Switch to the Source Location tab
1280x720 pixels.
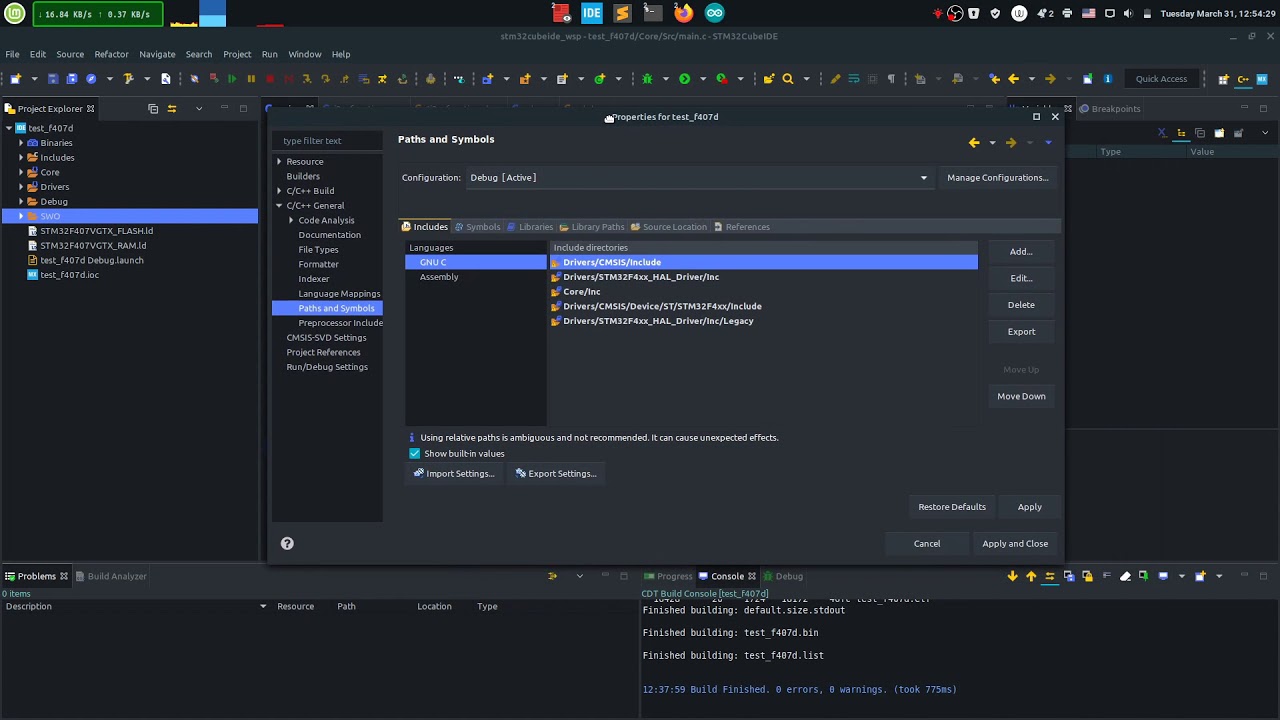coord(668,227)
